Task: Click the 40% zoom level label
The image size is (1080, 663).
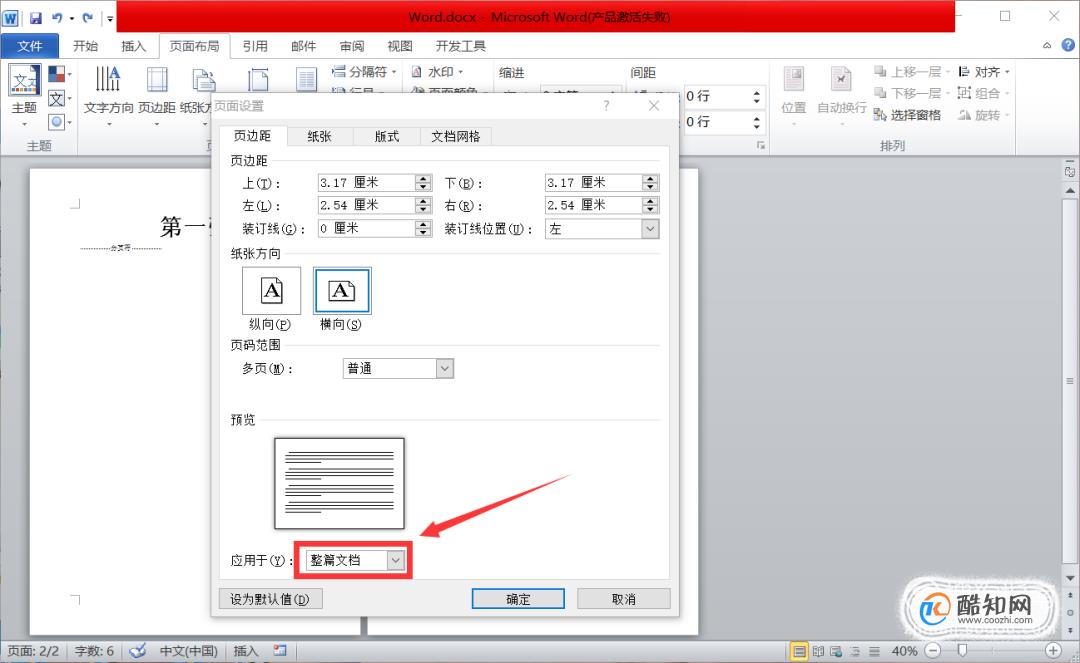Action: [x=904, y=651]
